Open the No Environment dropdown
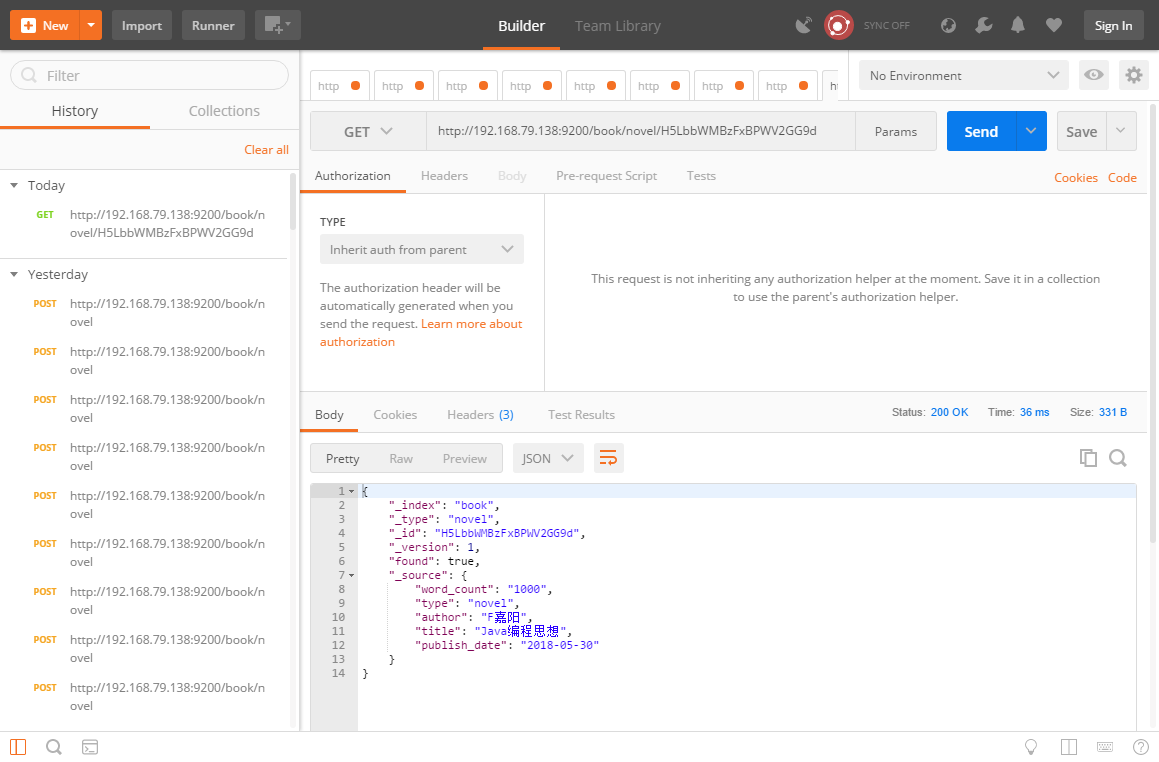Image resolution: width=1159 pixels, height=762 pixels. [x=963, y=75]
